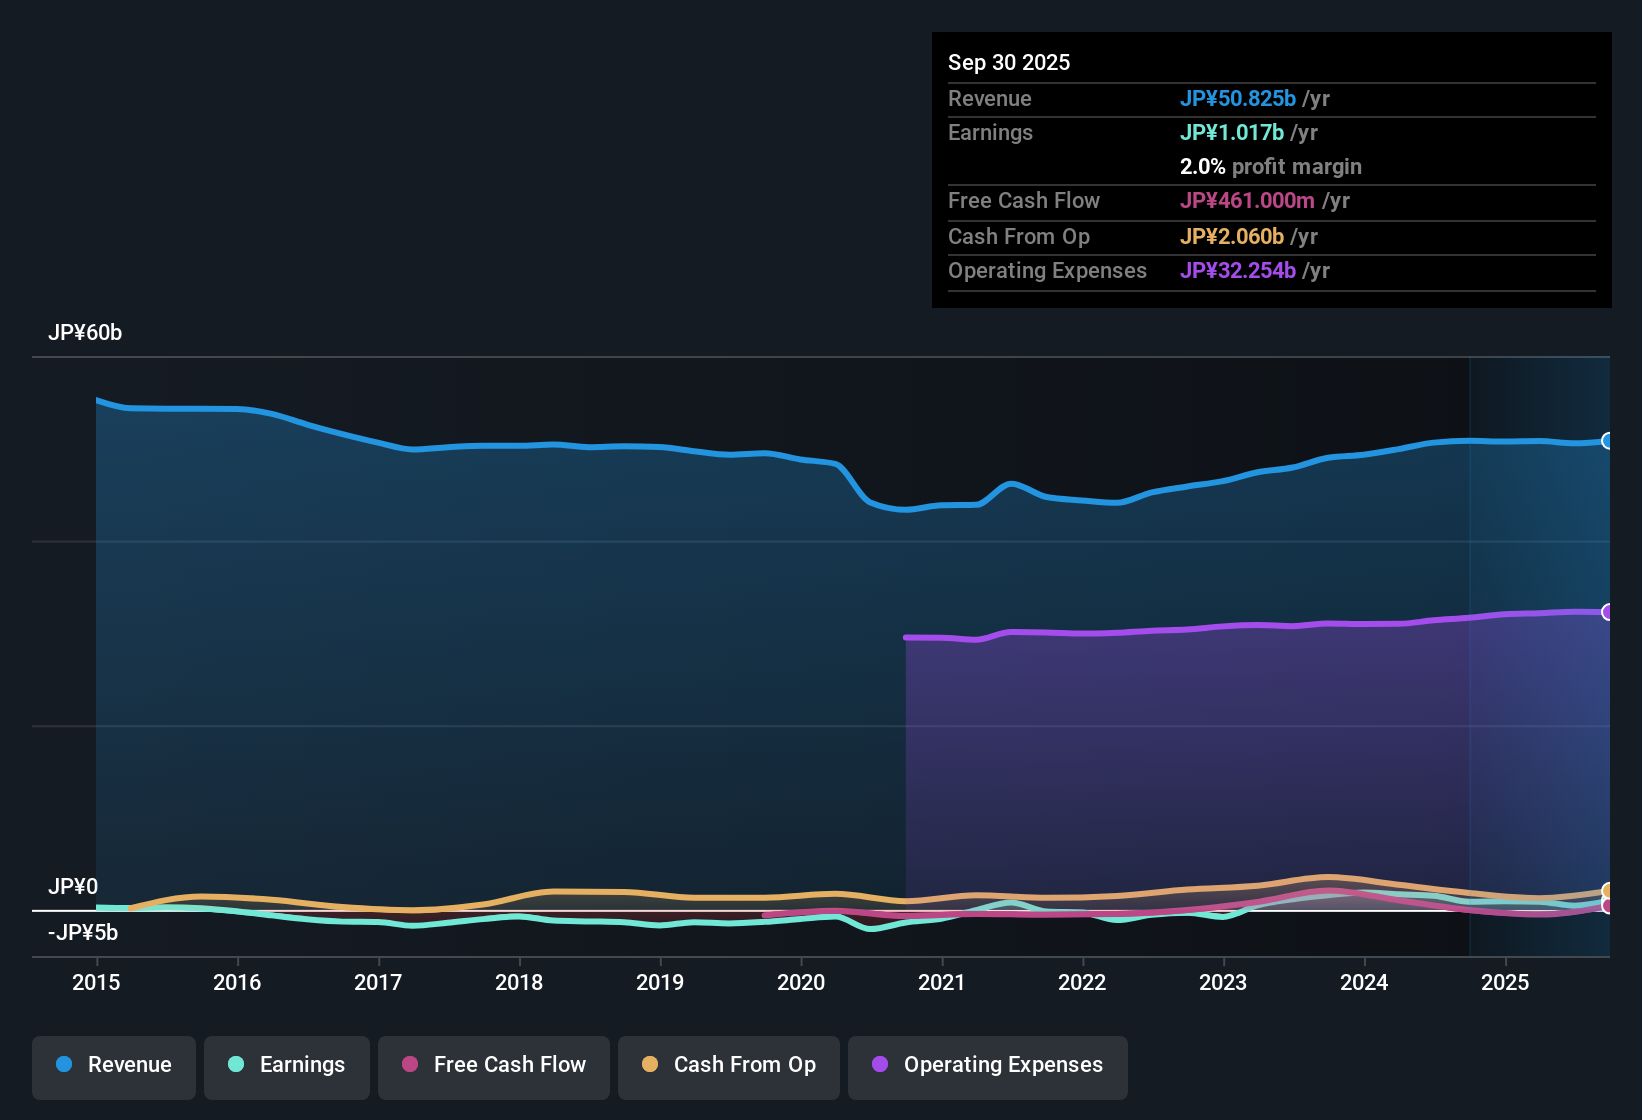Click the Sep 30 2025 tooltip header

click(x=1009, y=62)
